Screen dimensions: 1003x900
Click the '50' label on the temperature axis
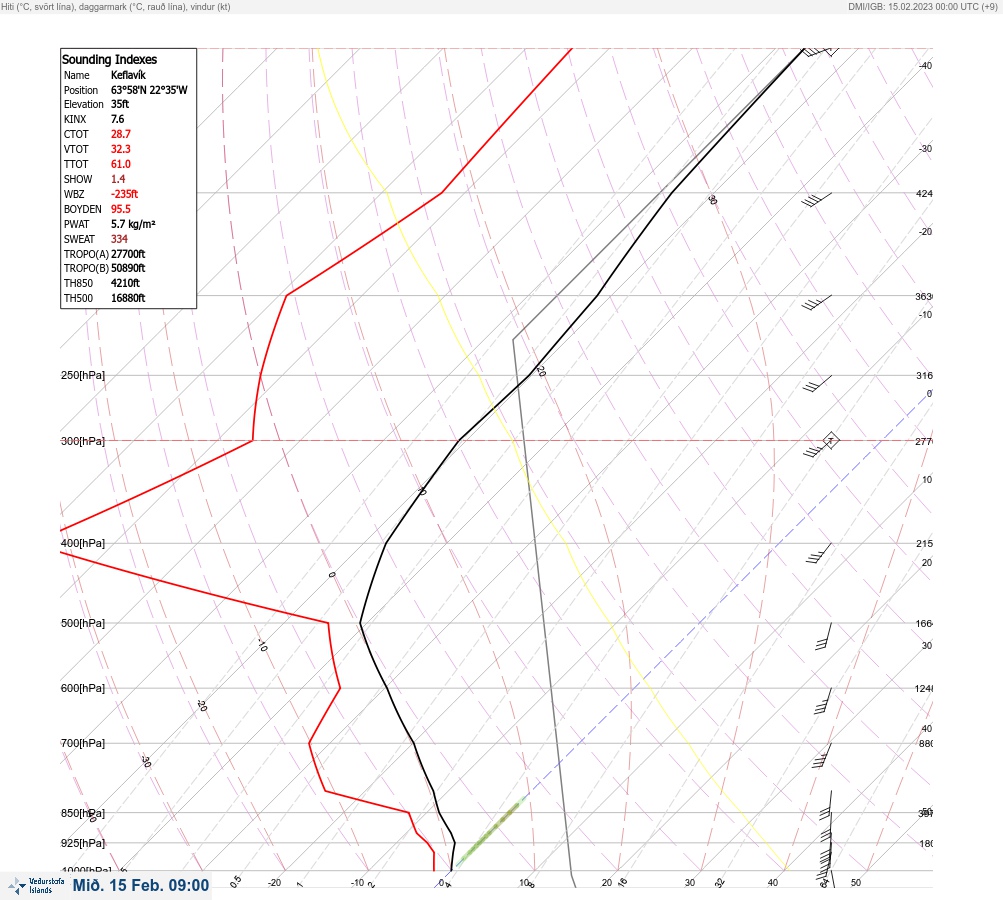856,883
